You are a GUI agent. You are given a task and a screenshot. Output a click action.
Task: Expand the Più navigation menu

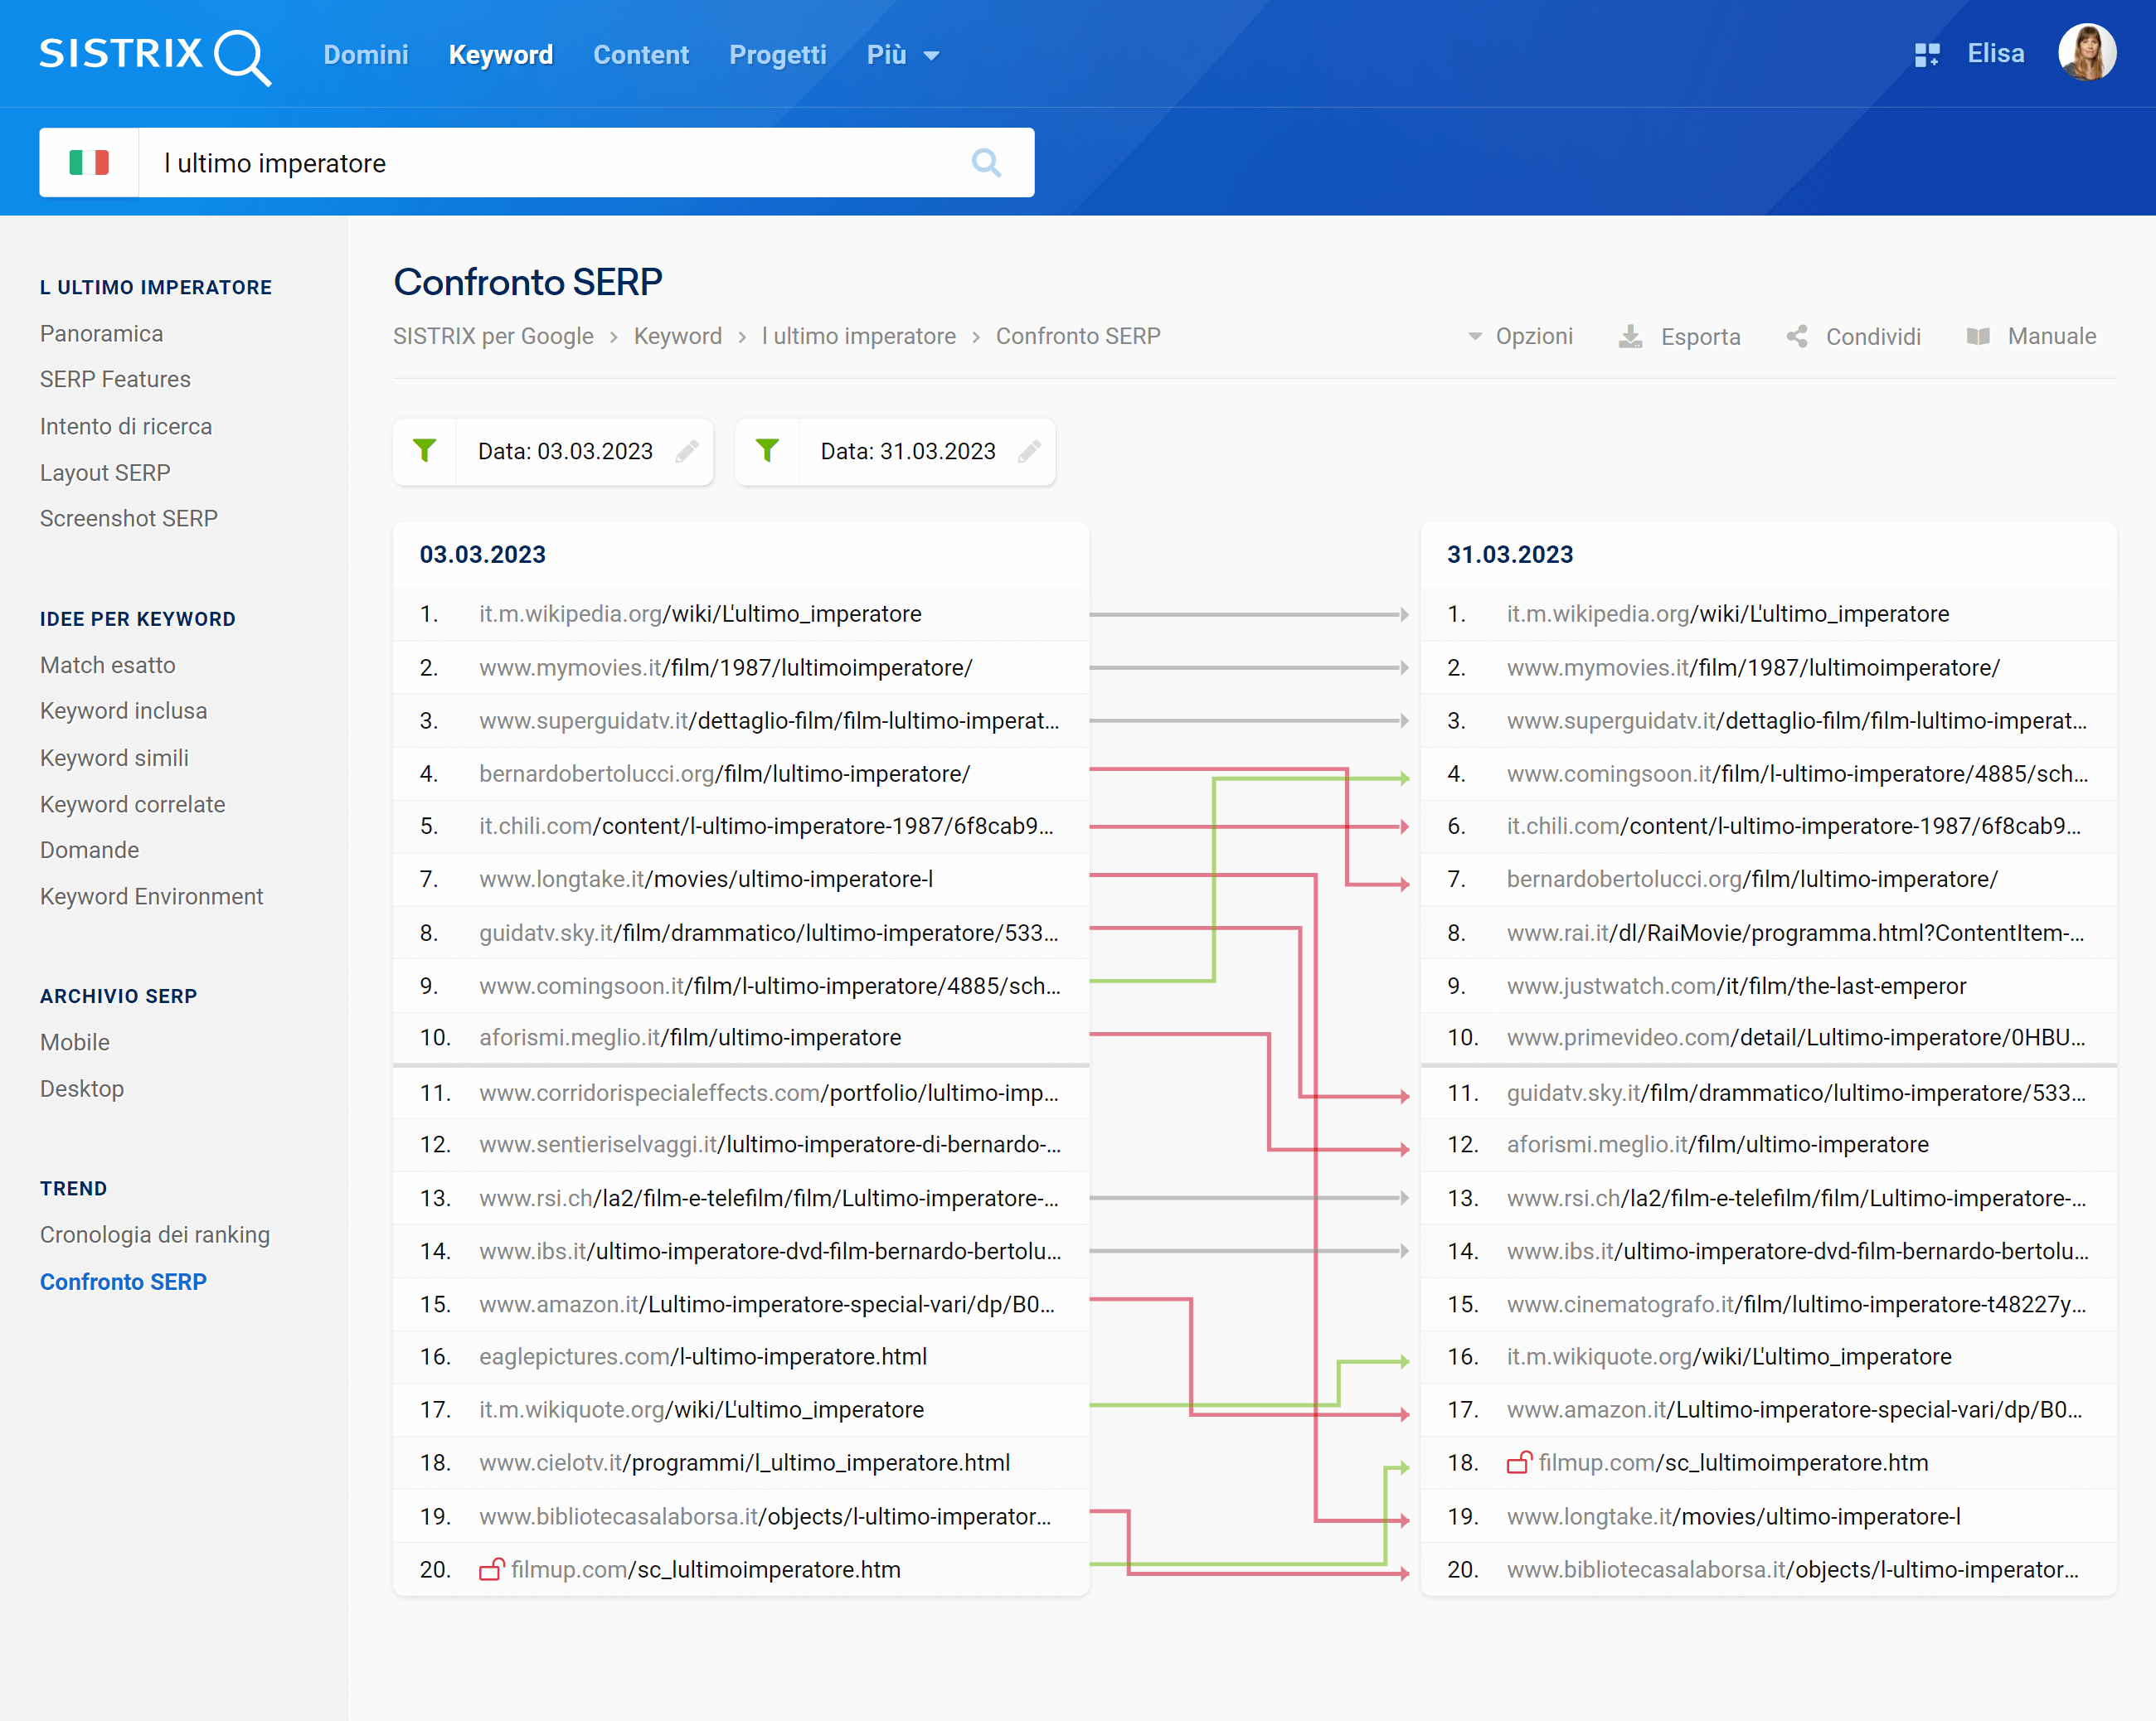click(896, 56)
